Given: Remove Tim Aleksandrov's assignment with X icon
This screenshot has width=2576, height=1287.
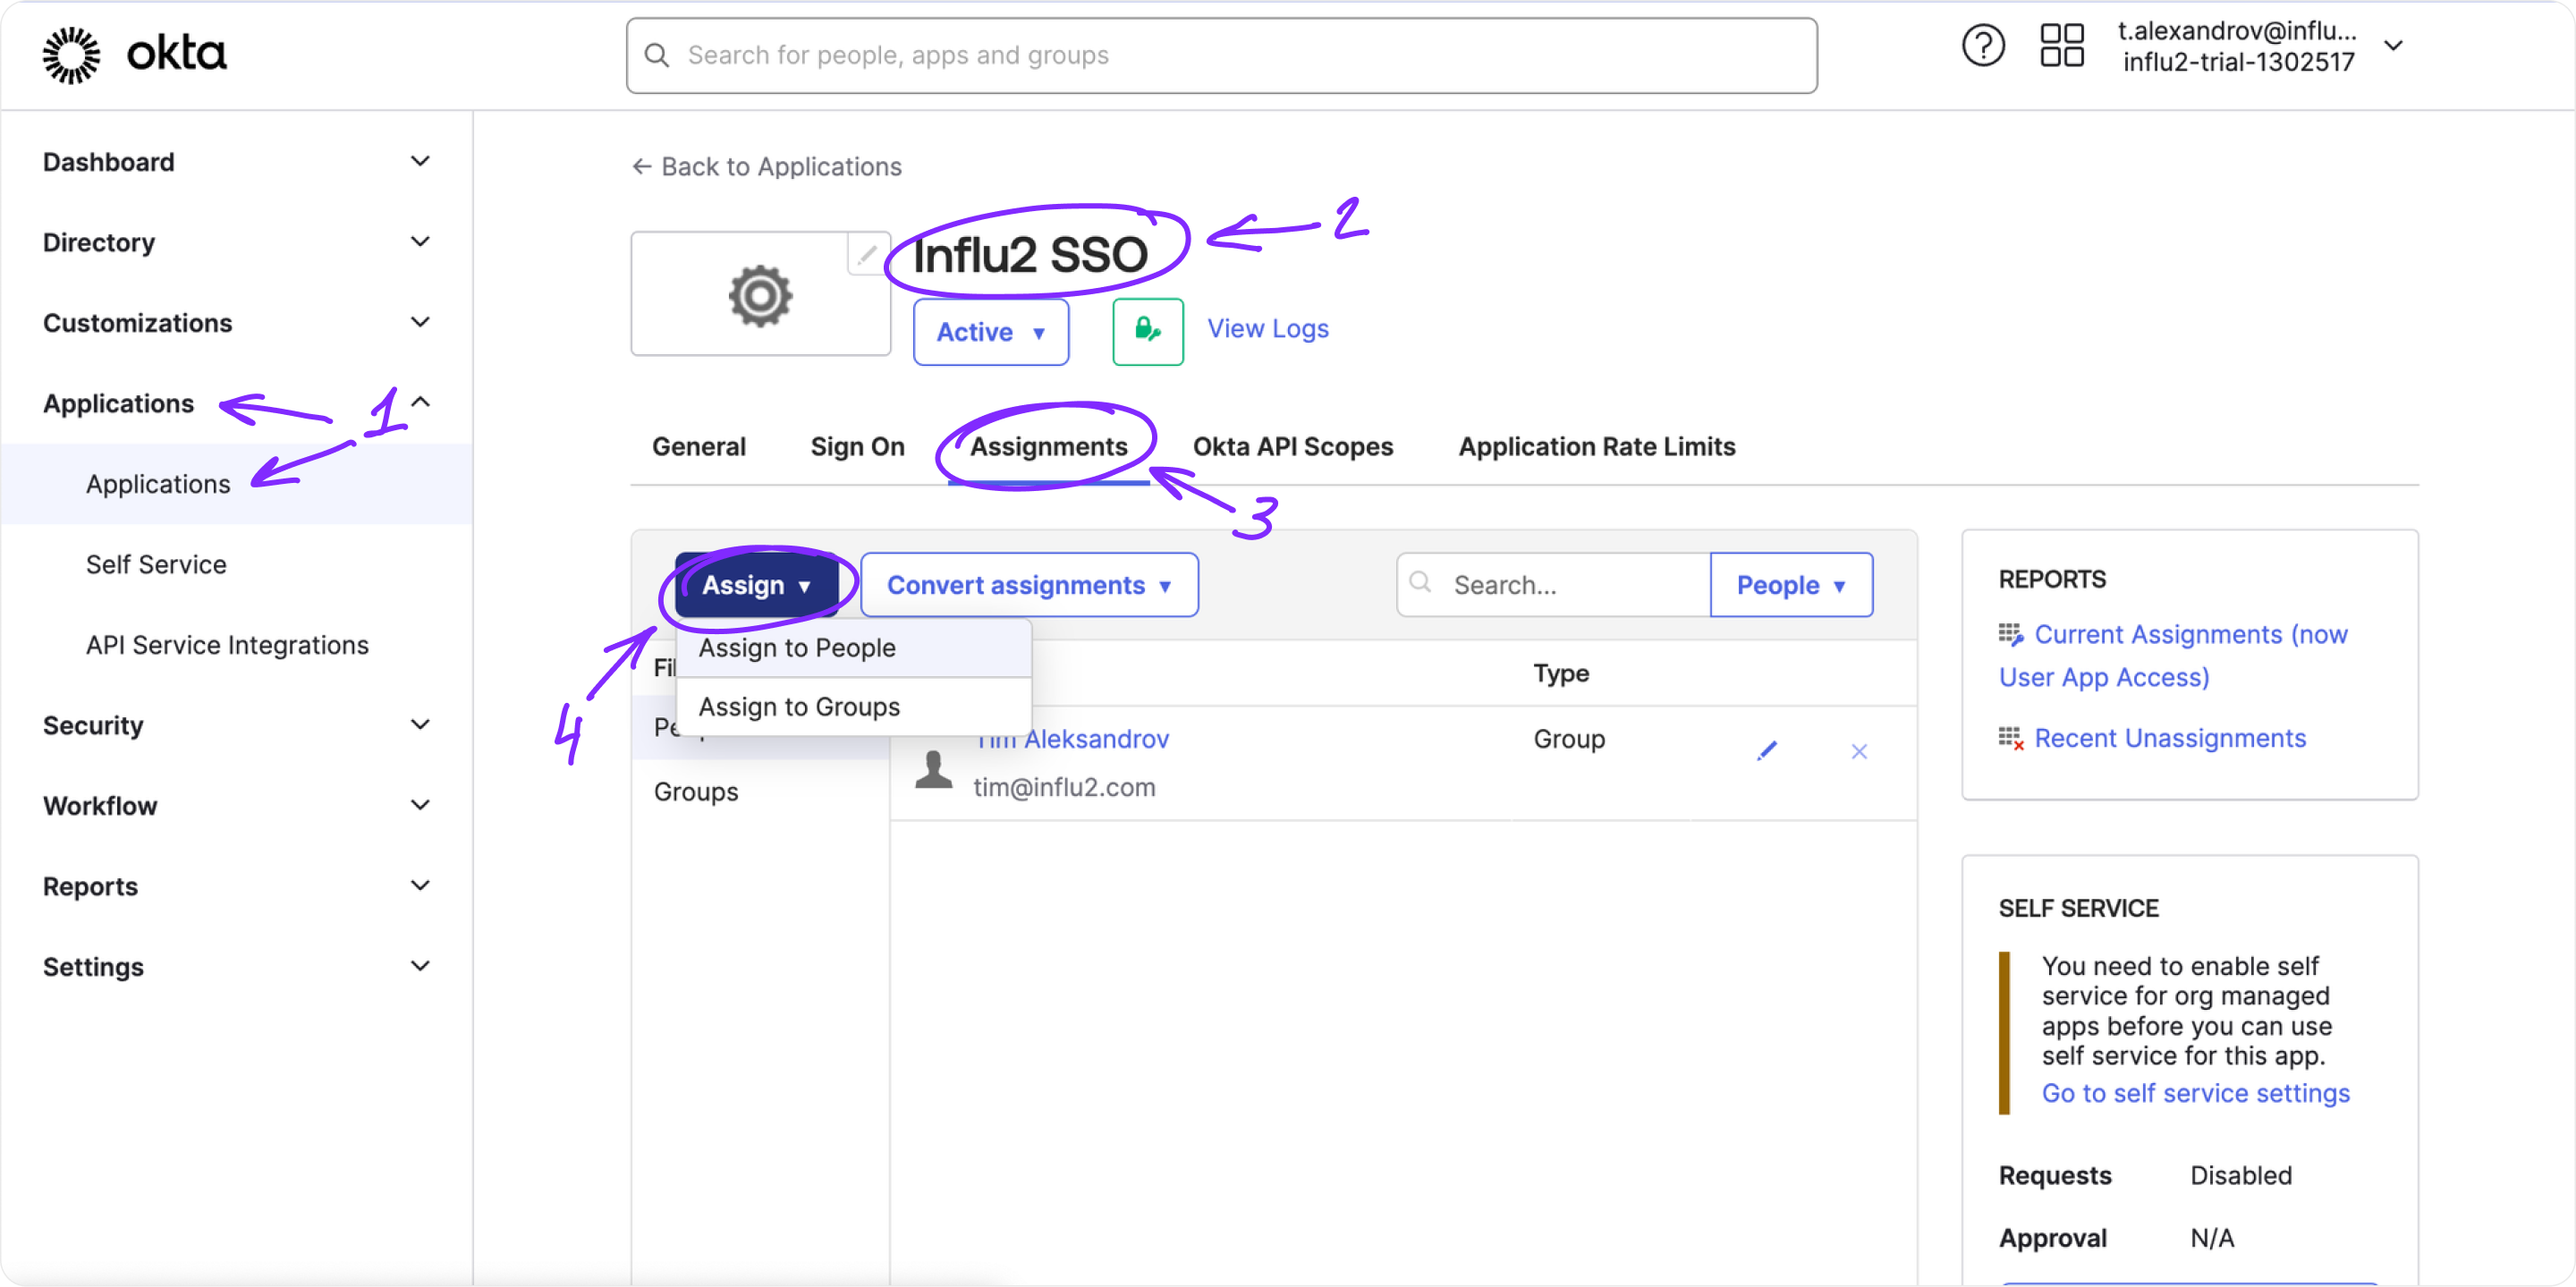Looking at the screenshot, I should click(x=1859, y=751).
